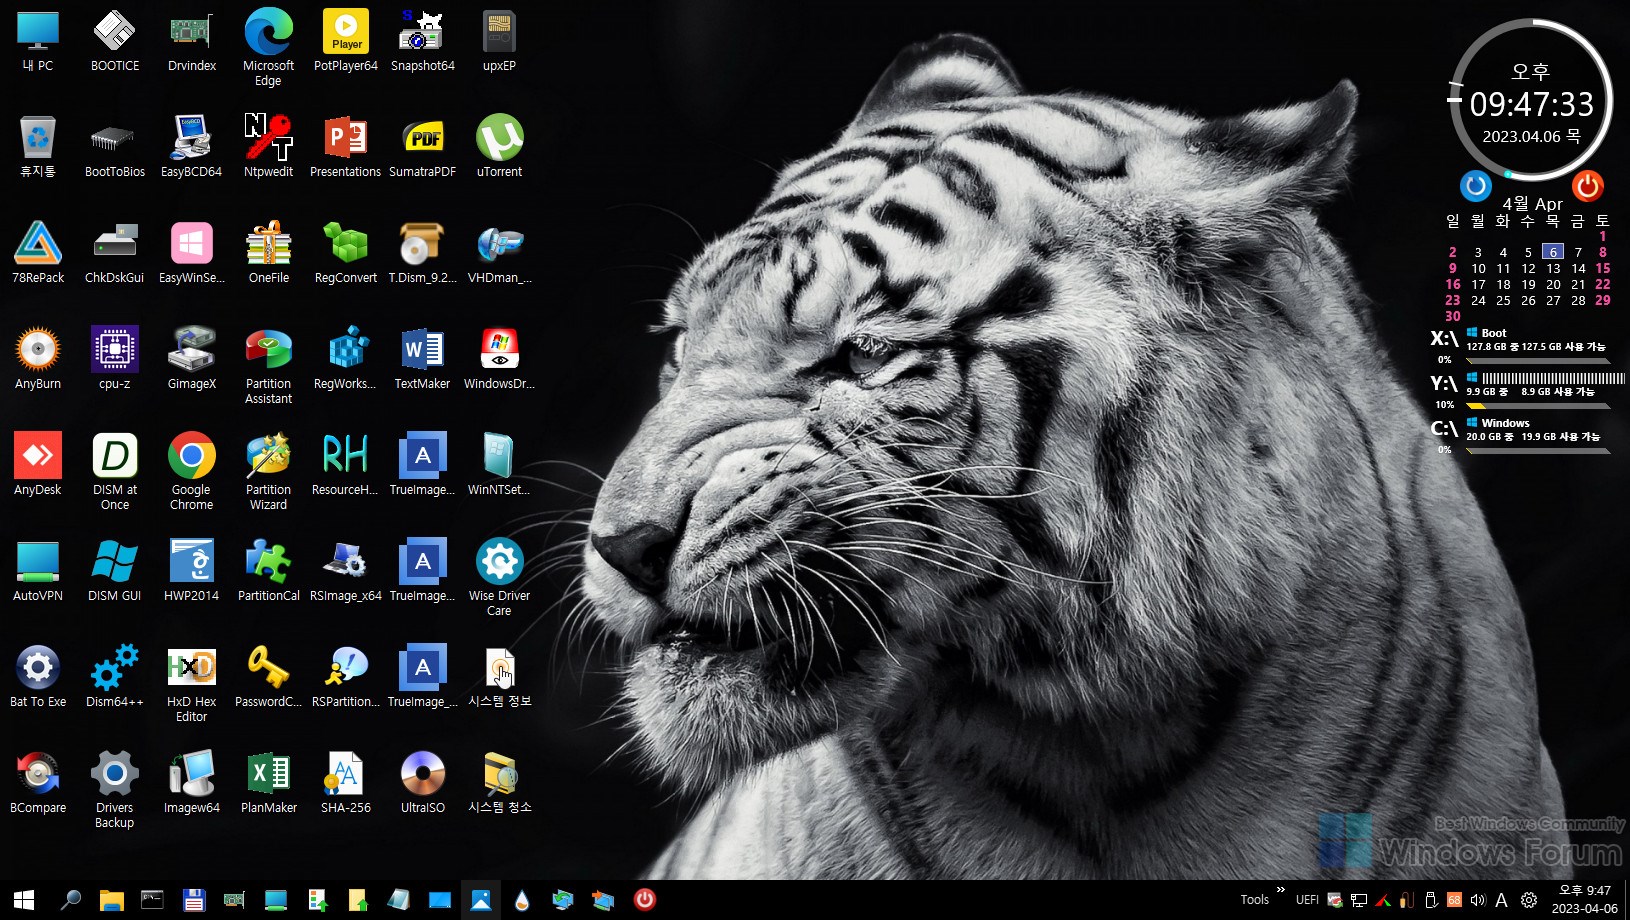This screenshot has height=920, width=1630.
Task: Open the command prompt taskbar icon
Action: (152, 900)
